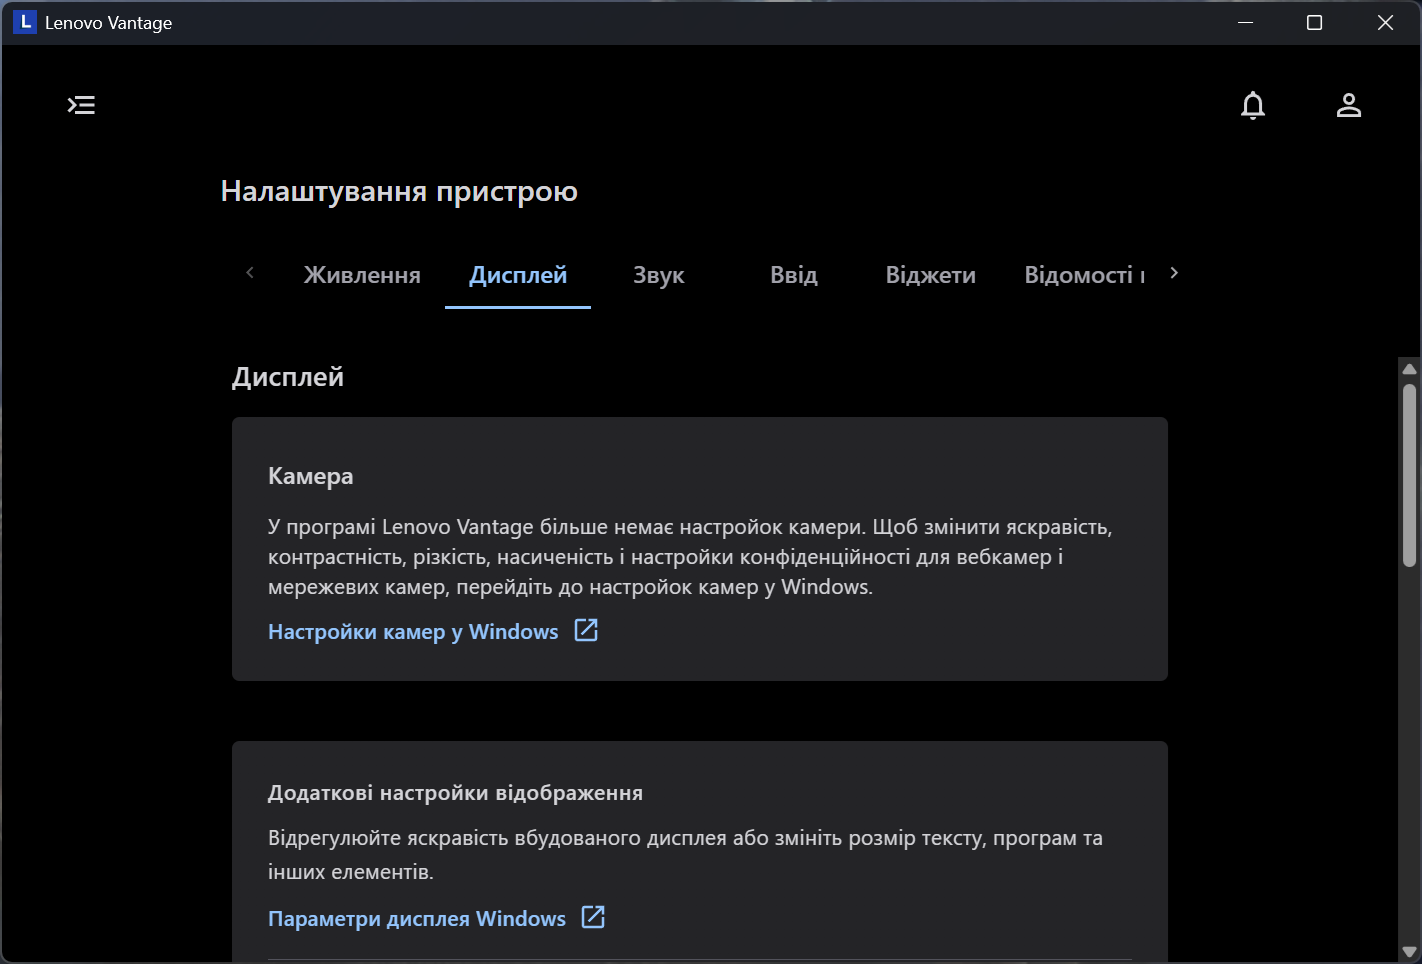Click external link icon beside Параметри дисплея
This screenshot has width=1422, height=964.
pos(593,917)
